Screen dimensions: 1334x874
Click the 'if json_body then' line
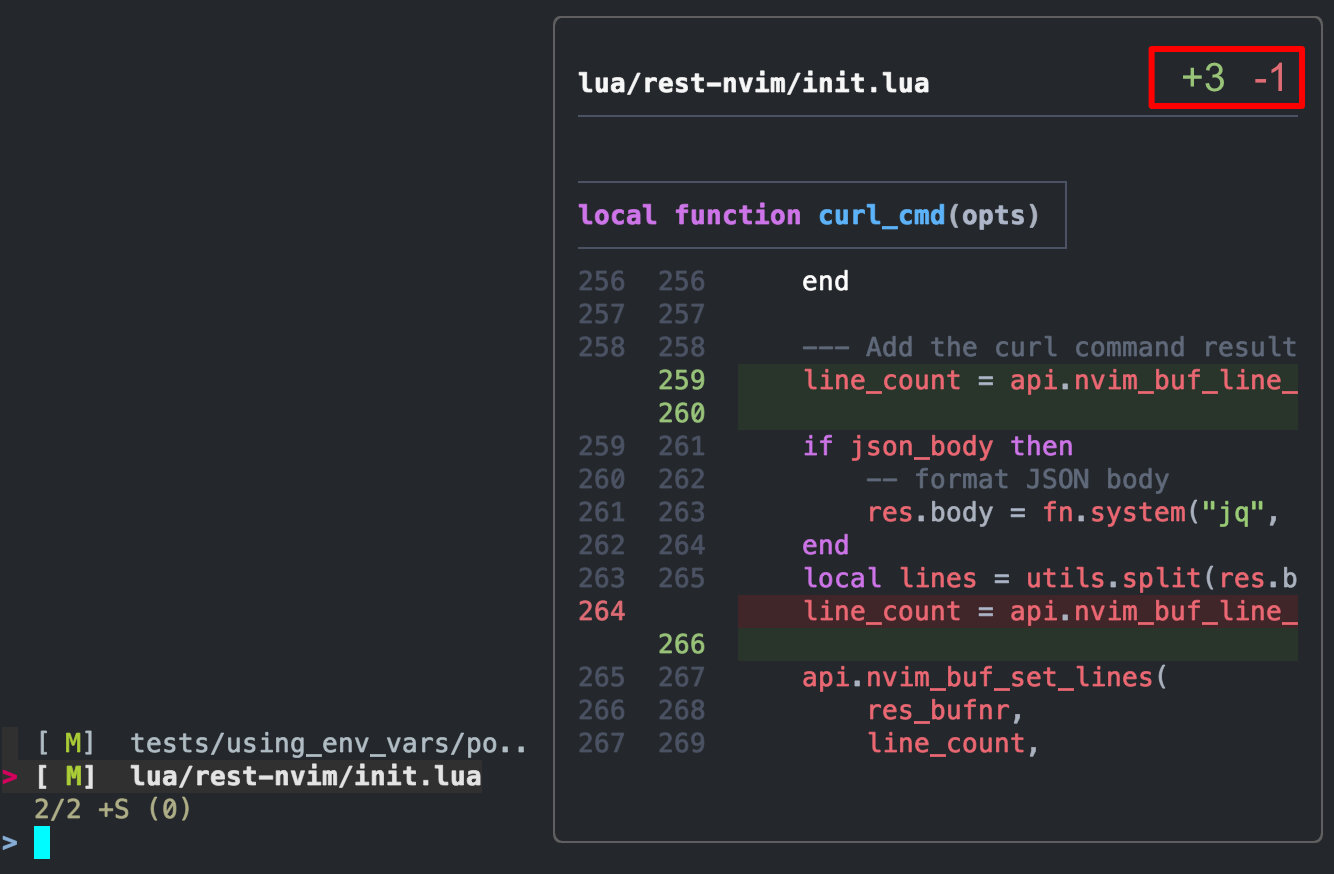point(938,446)
